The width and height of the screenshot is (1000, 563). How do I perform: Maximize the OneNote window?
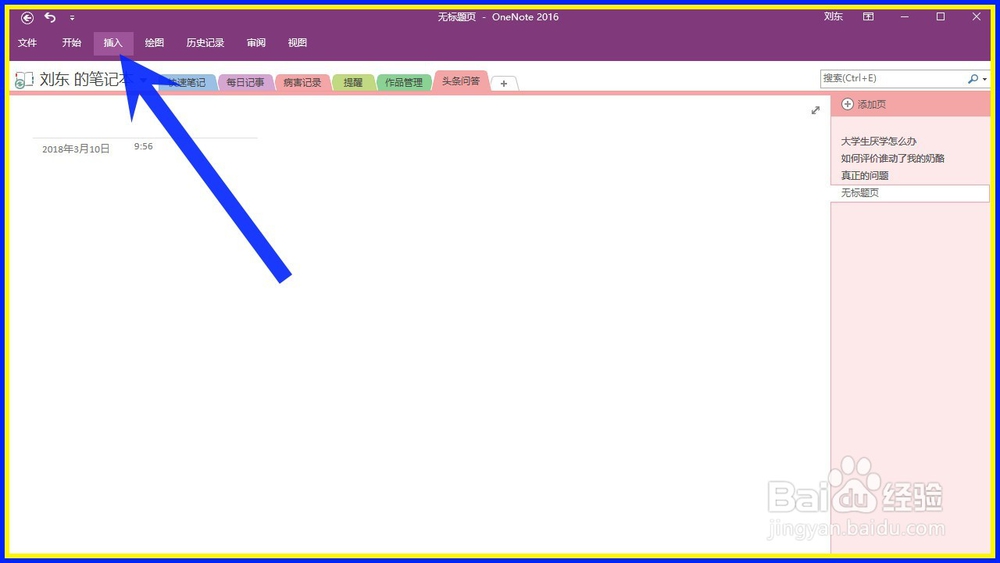[941, 17]
